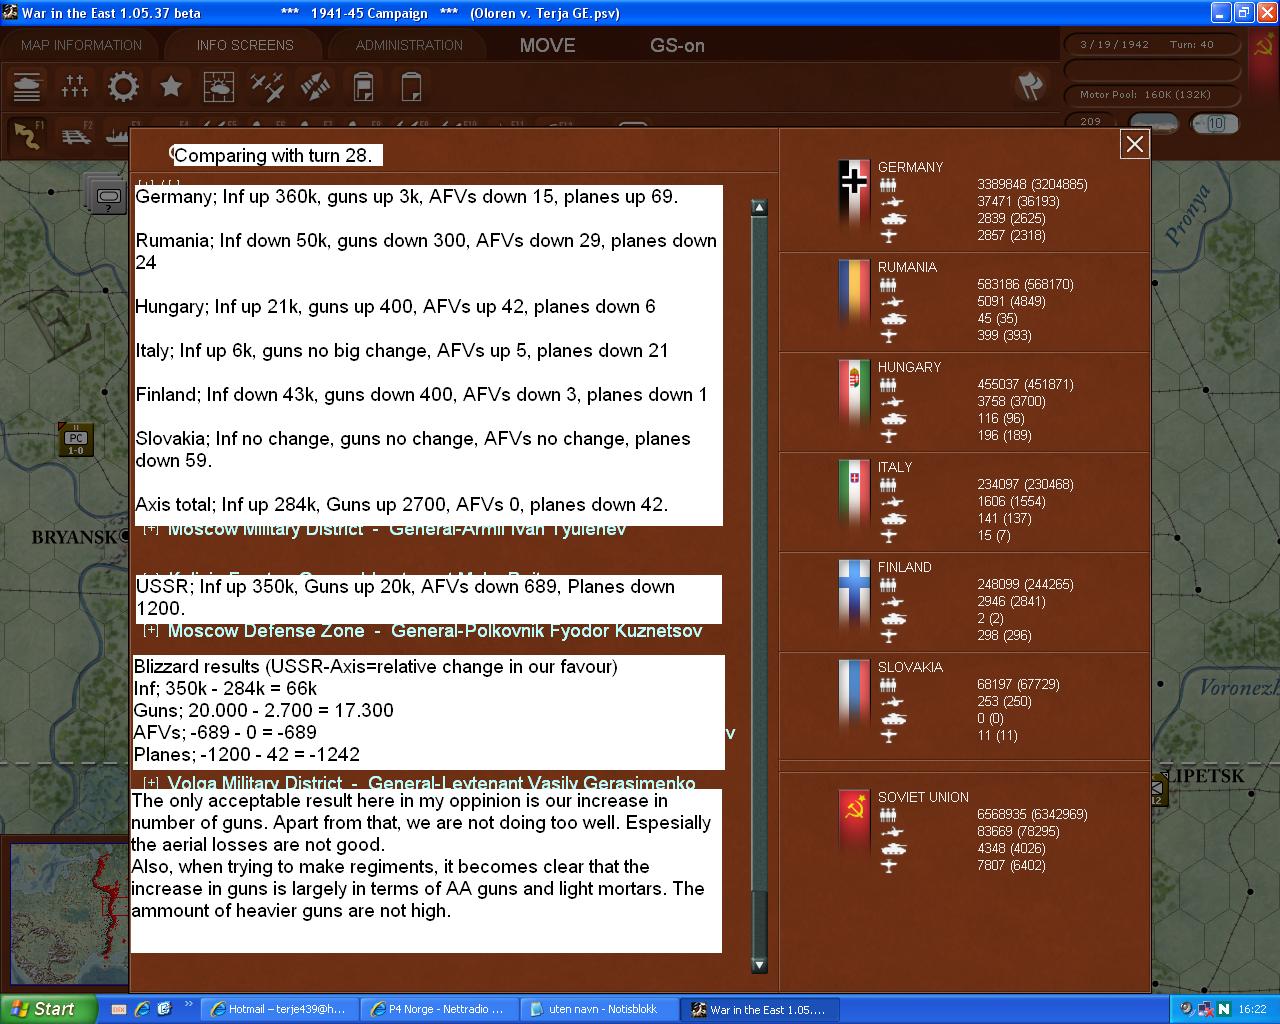Select the F2 rail move mode
Image resolution: width=1280 pixels, height=1024 pixels.
coord(75,136)
